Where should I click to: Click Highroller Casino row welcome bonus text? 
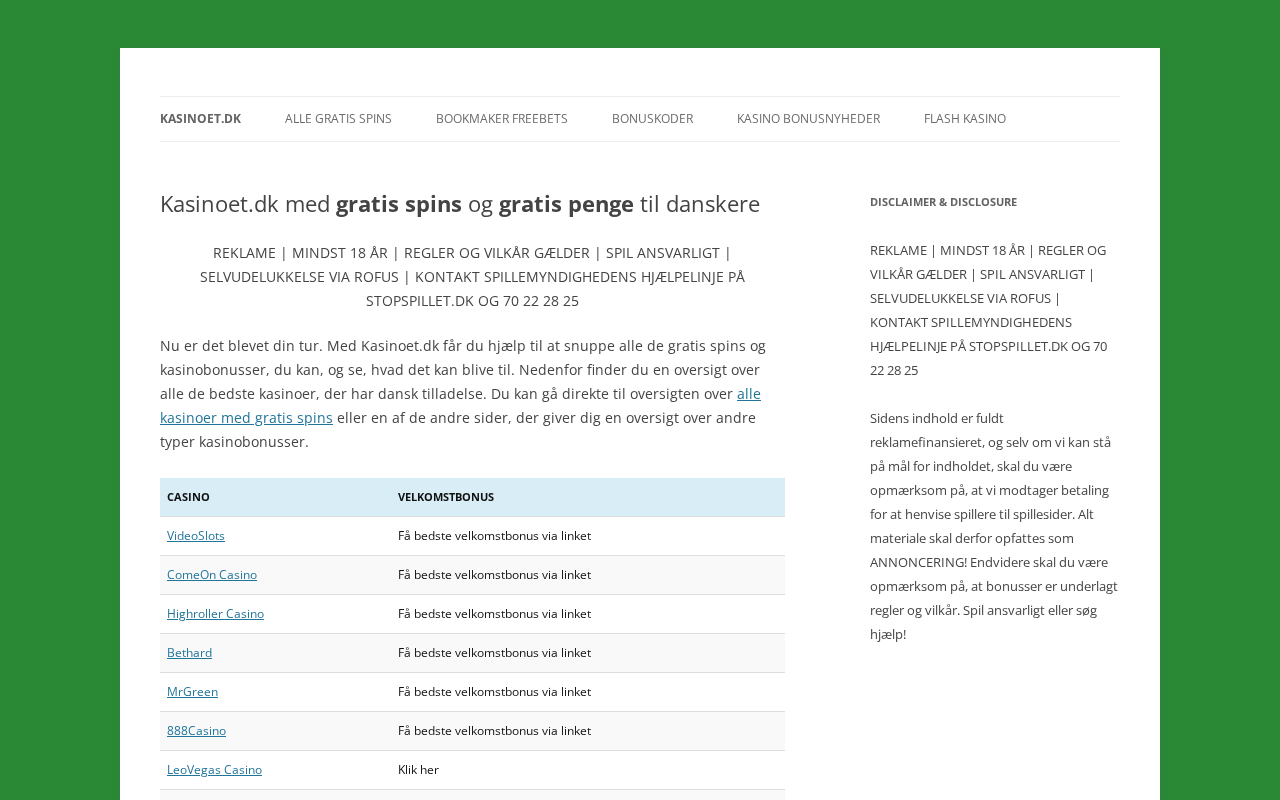tap(494, 614)
